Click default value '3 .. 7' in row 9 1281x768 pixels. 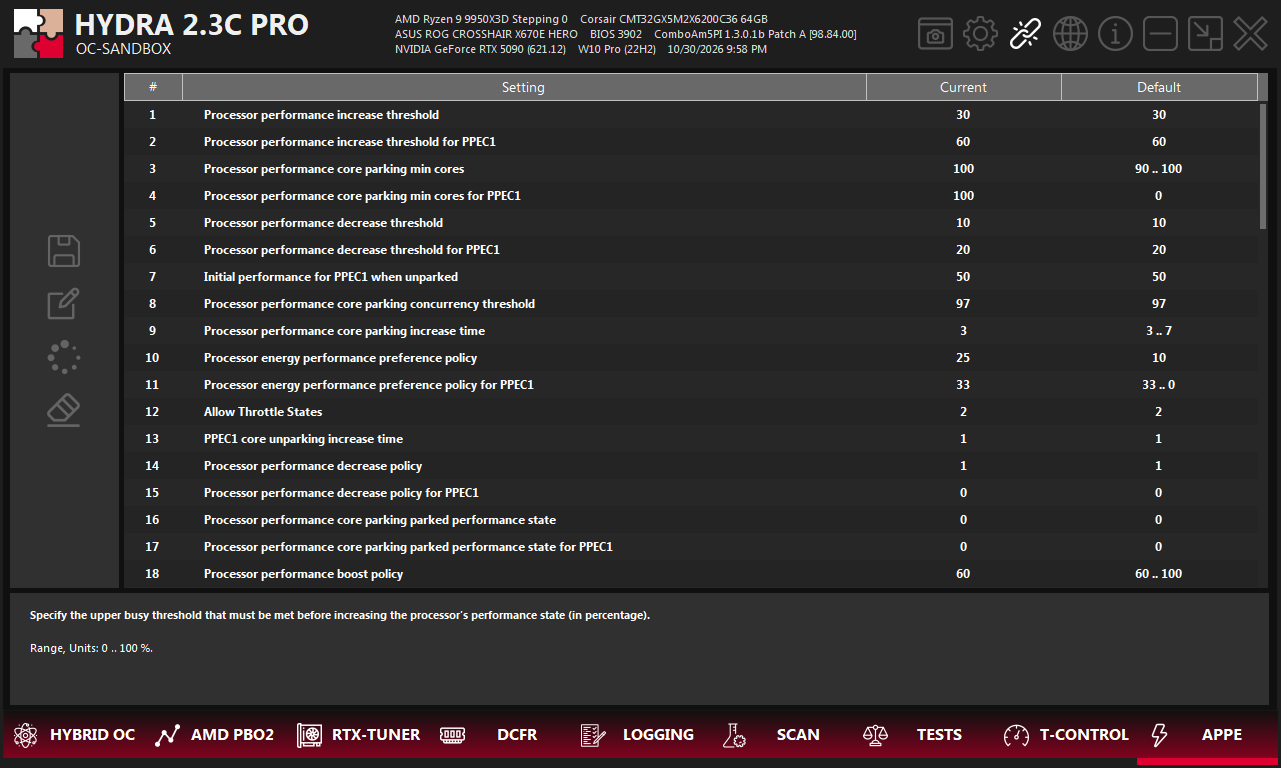tap(1159, 331)
